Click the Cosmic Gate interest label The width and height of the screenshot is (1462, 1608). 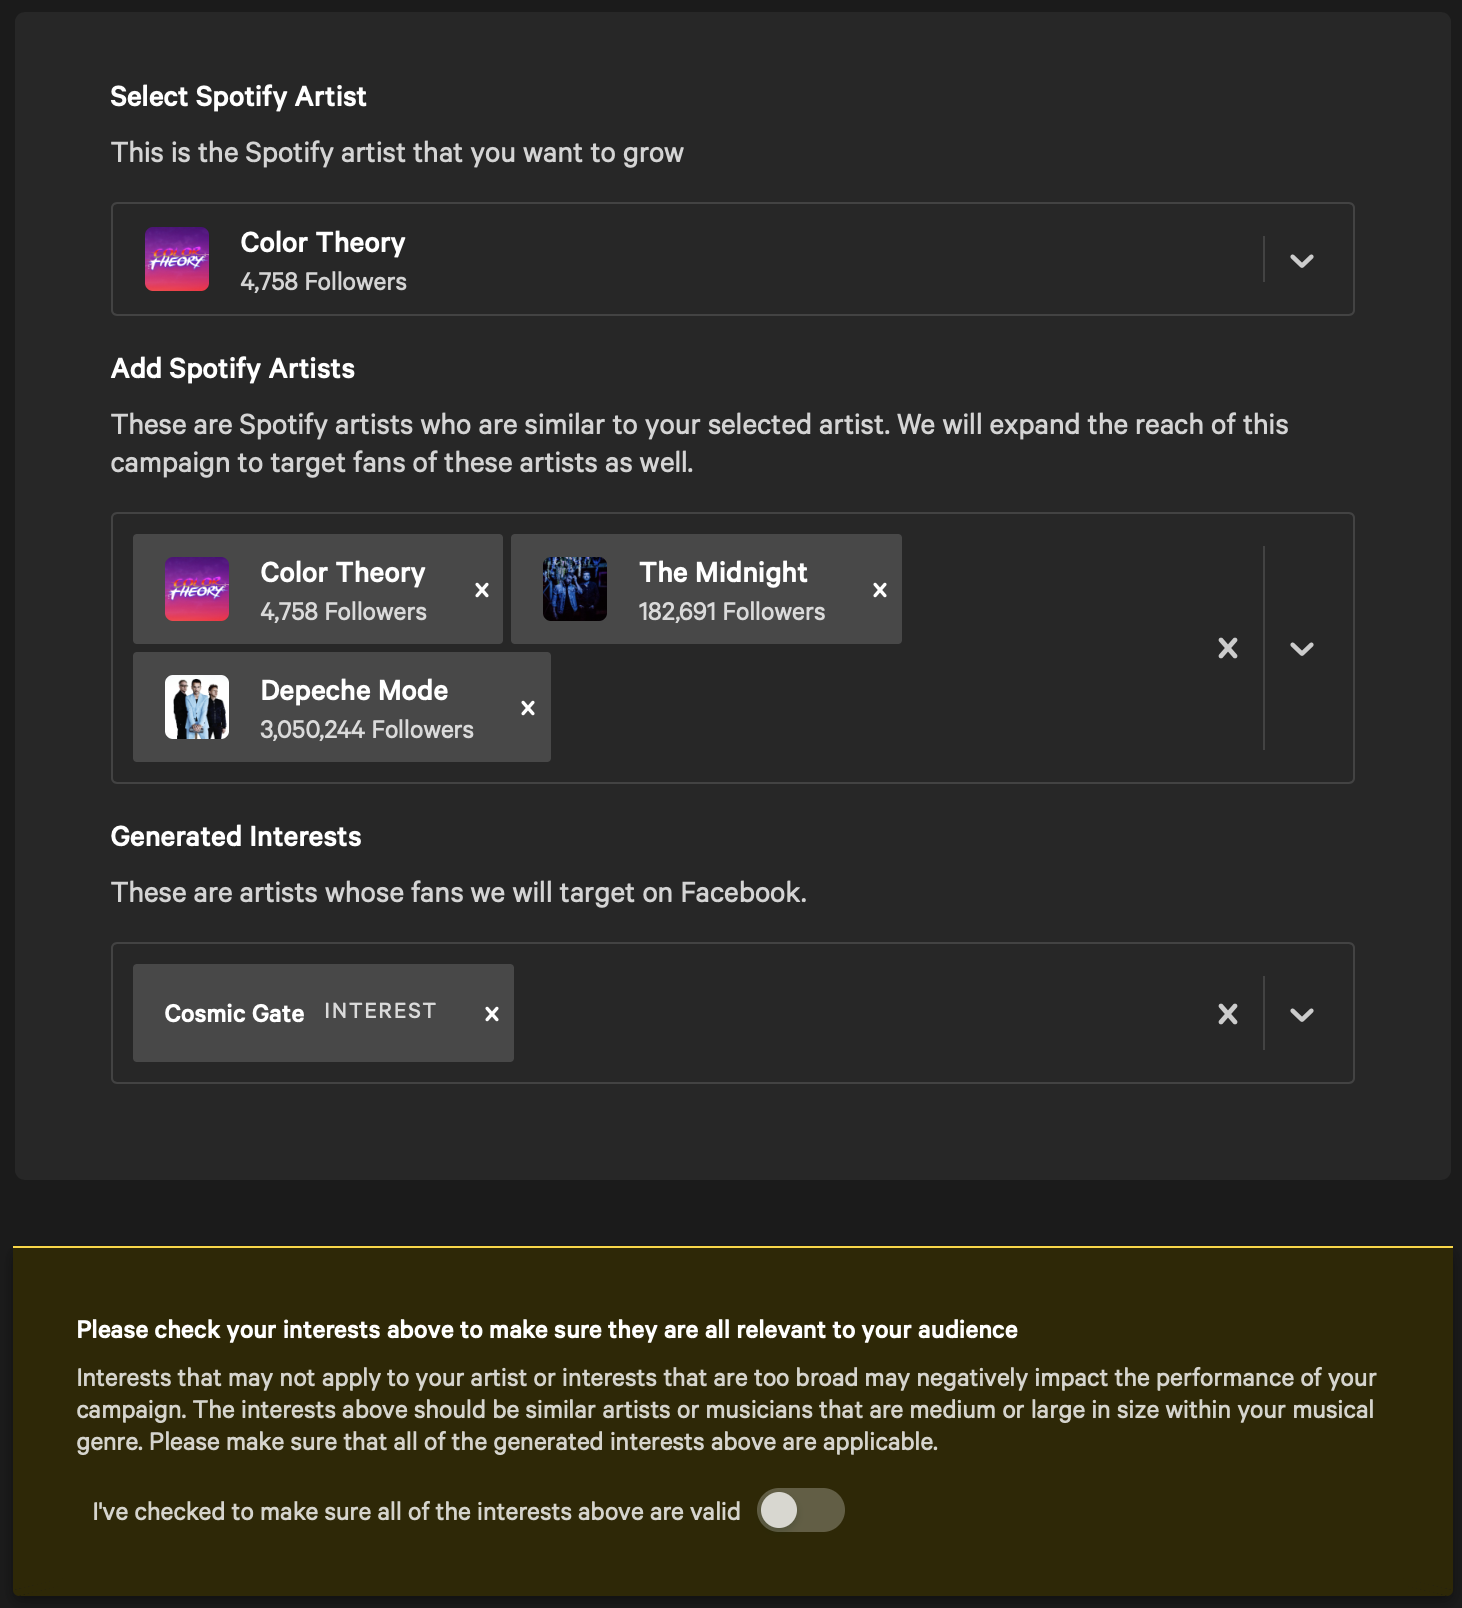(234, 1014)
